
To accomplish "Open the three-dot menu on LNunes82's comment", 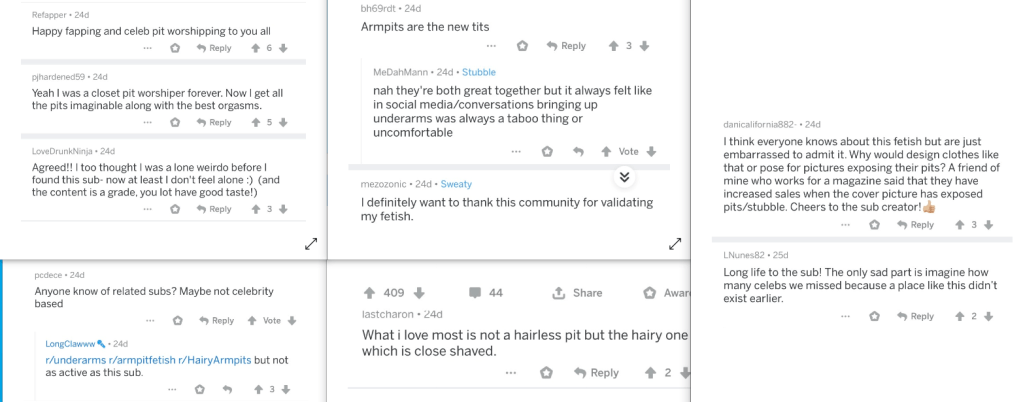I will (846, 316).
